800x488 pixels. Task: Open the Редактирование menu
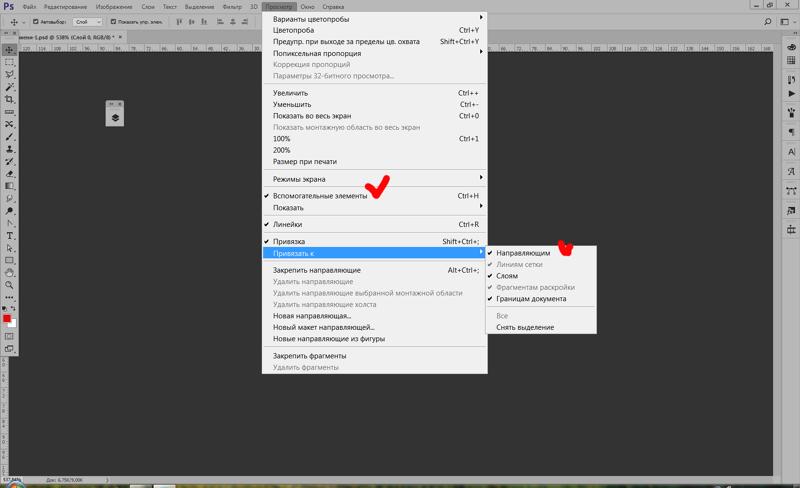click(x=65, y=7)
